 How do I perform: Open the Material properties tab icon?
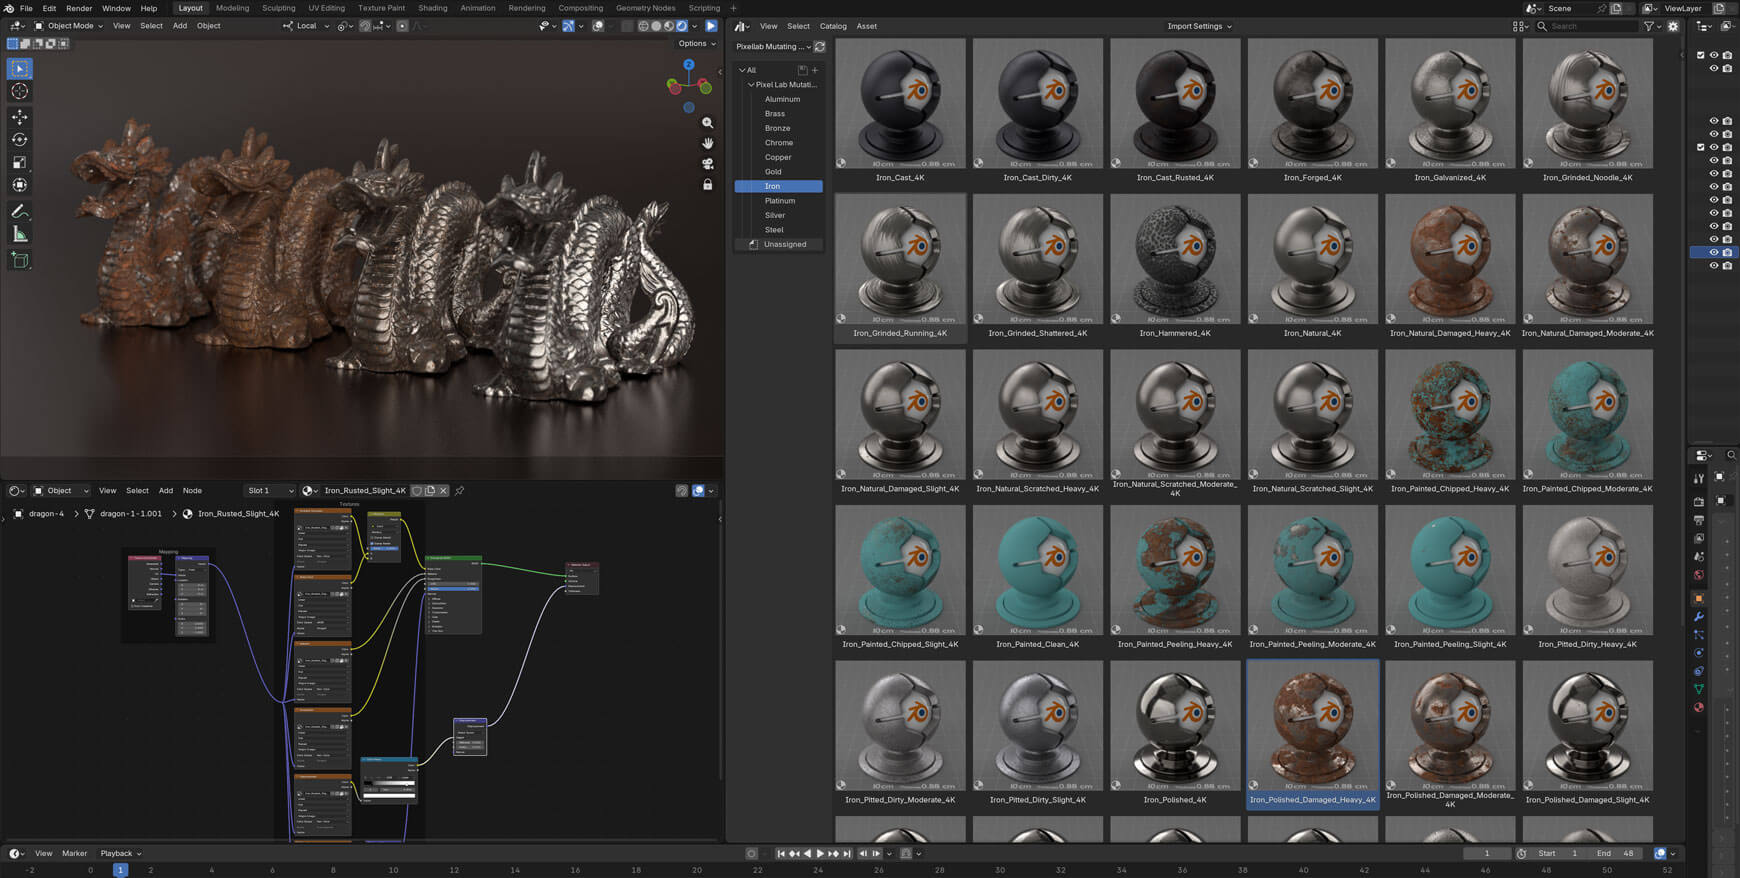1698,708
